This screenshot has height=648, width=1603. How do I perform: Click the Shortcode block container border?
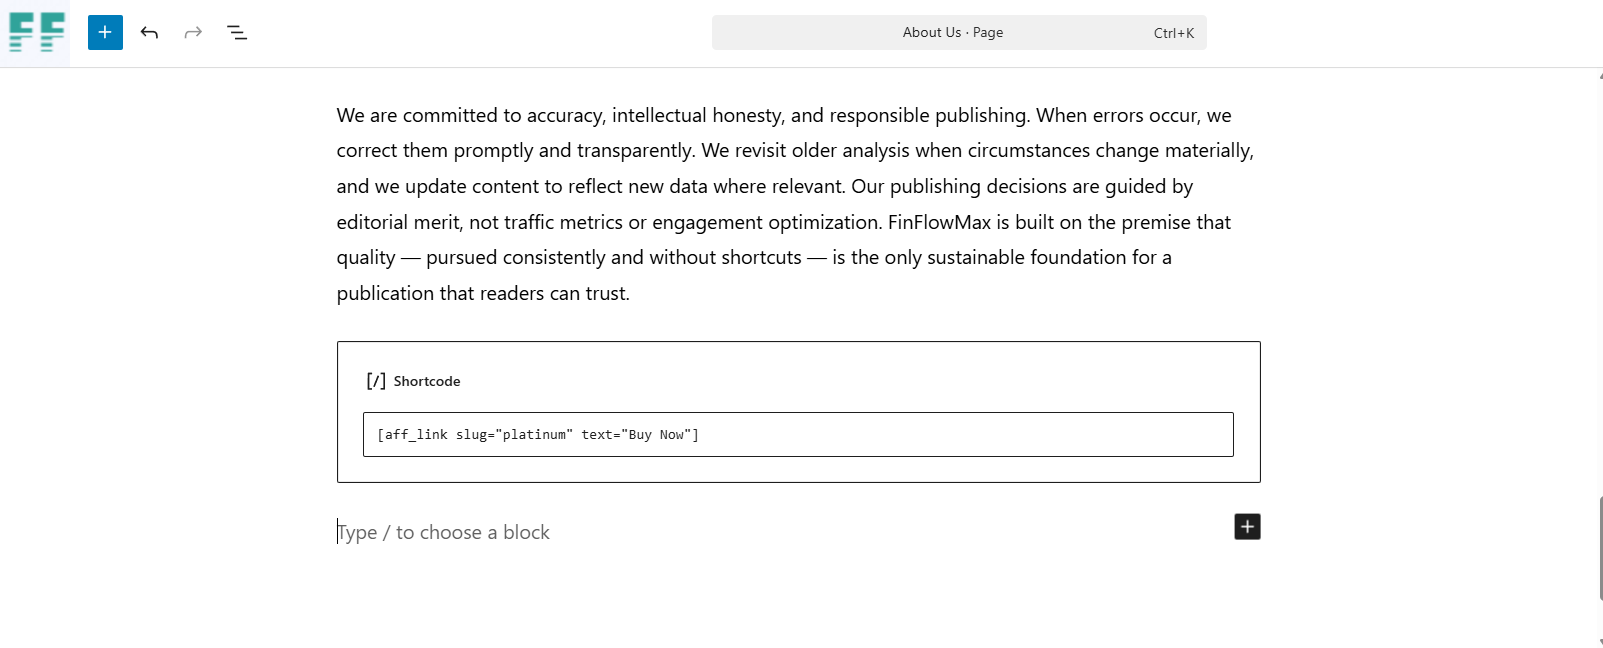pos(798,341)
